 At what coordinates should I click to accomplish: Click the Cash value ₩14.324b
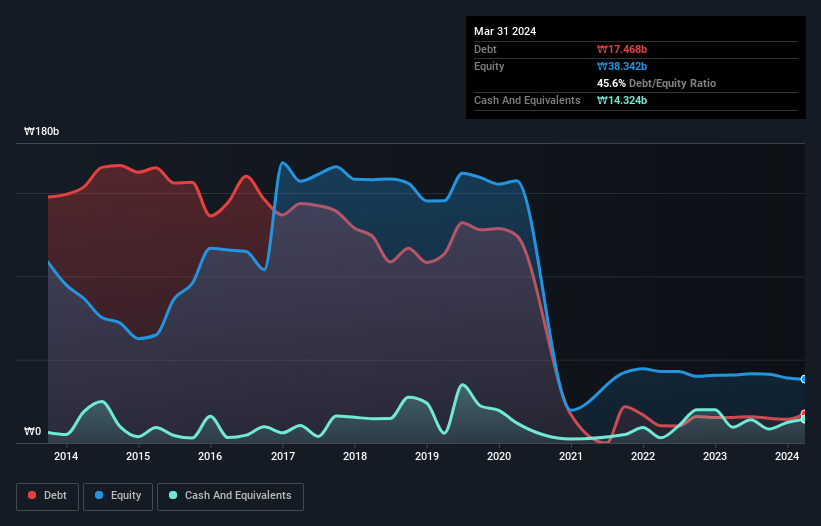(622, 100)
